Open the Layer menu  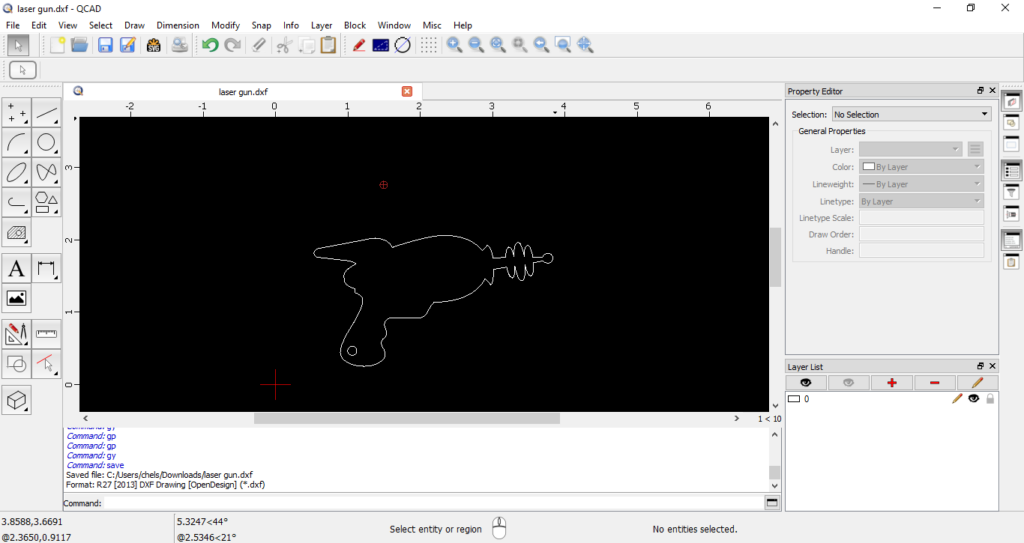321,25
